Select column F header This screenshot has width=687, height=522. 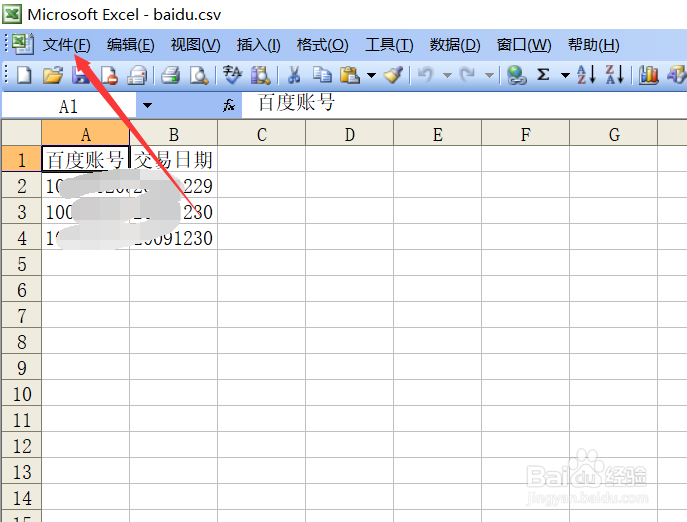[526, 134]
